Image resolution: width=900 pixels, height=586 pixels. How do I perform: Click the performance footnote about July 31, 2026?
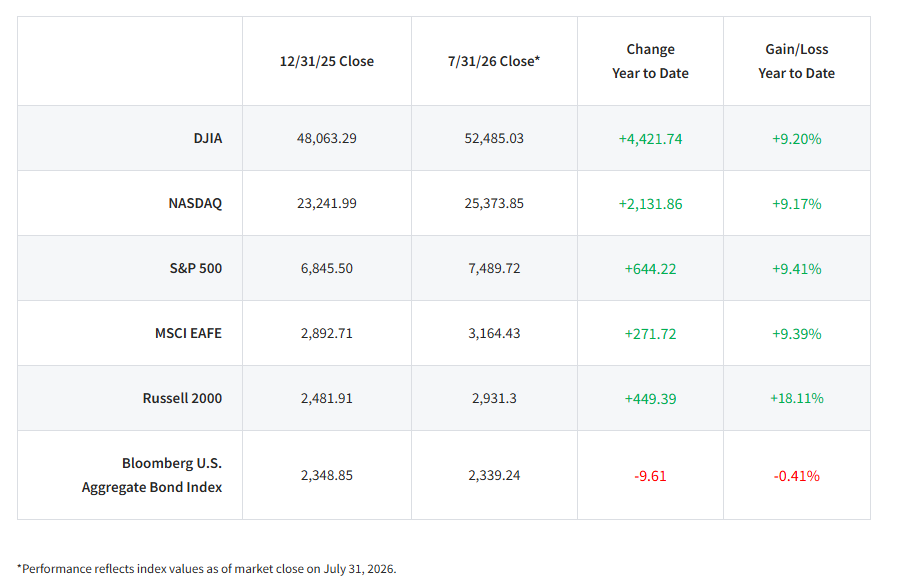(x=207, y=569)
